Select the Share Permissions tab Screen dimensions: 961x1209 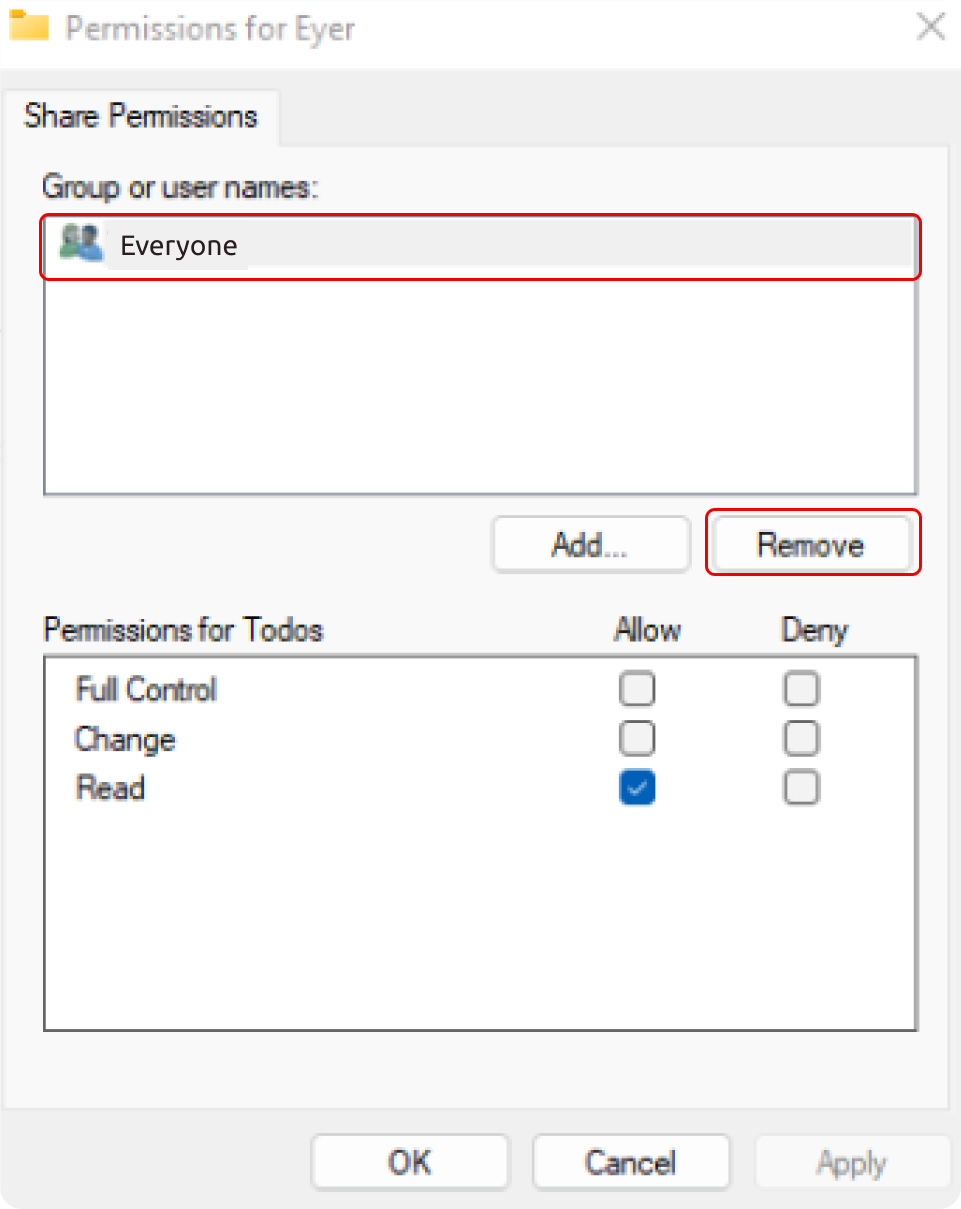(141, 116)
